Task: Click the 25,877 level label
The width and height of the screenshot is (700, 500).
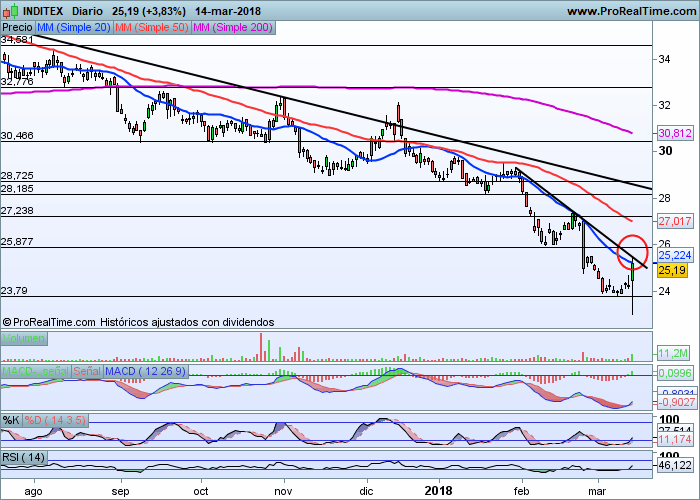Action: (17, 242)
